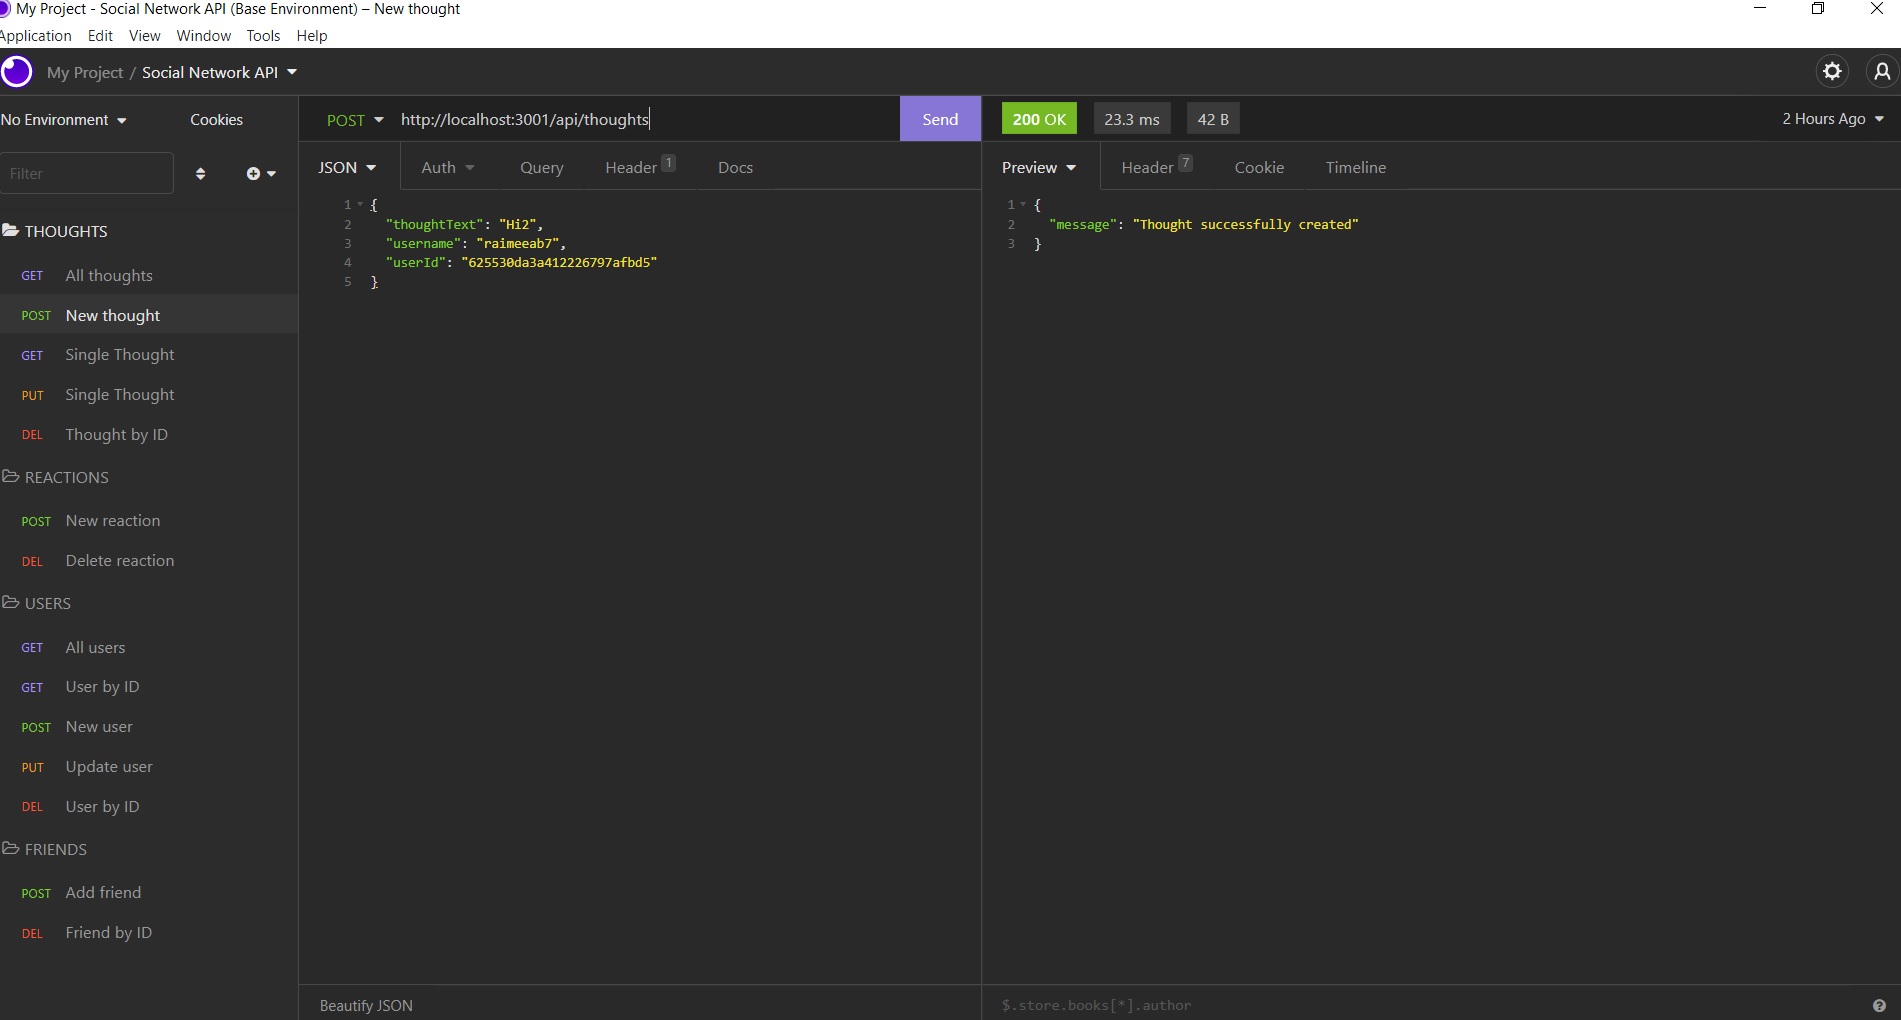Fold the response JSON at line 1
Image resolution: width=1901 pixels, height=1020 pixels.
point(1023,205)
